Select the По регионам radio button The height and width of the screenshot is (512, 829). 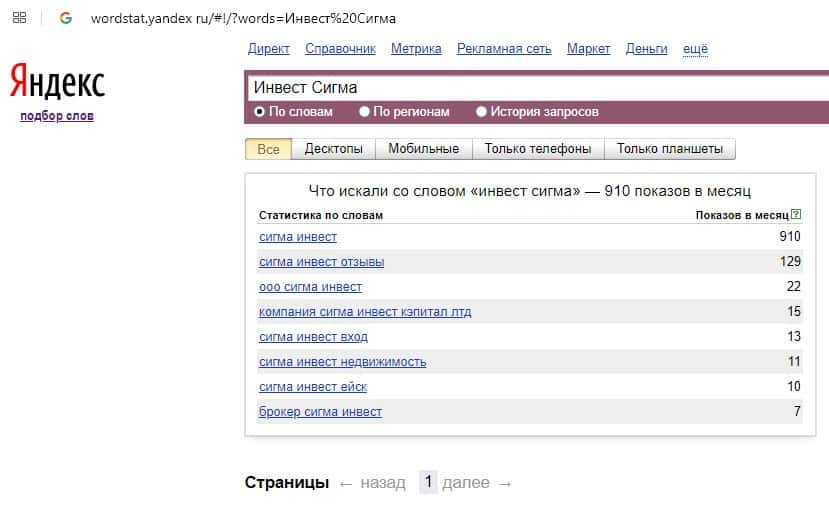pos(364,112)
